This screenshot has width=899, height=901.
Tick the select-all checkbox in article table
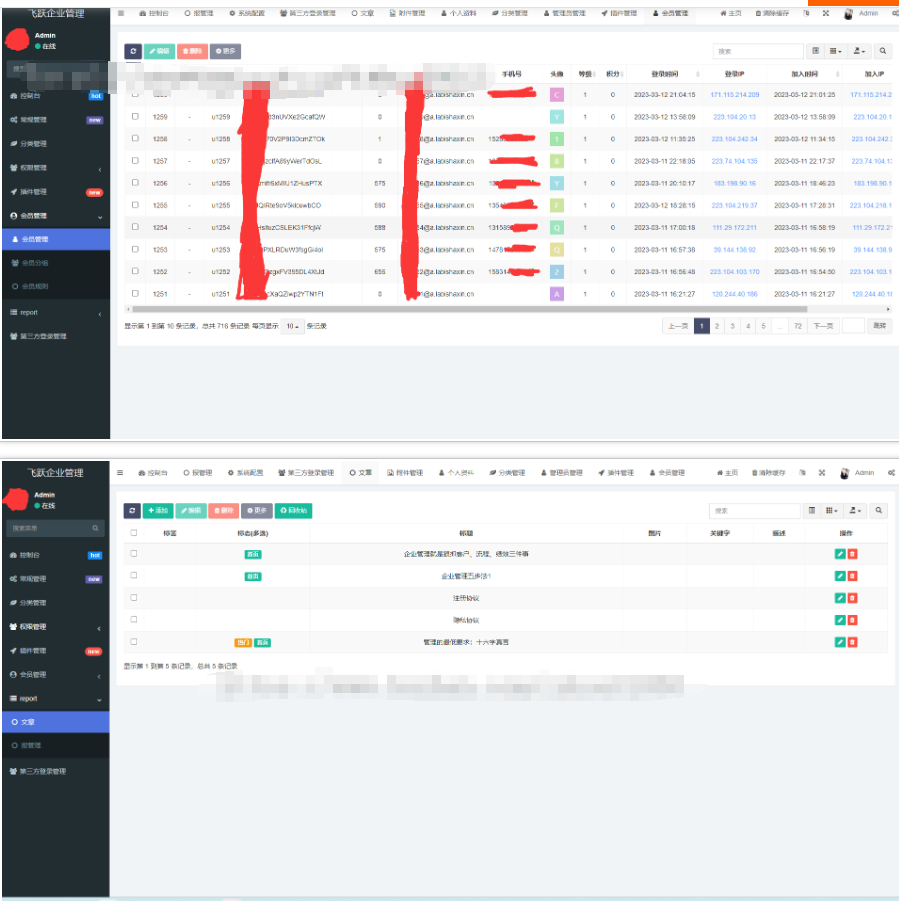(x=135, y=533)
